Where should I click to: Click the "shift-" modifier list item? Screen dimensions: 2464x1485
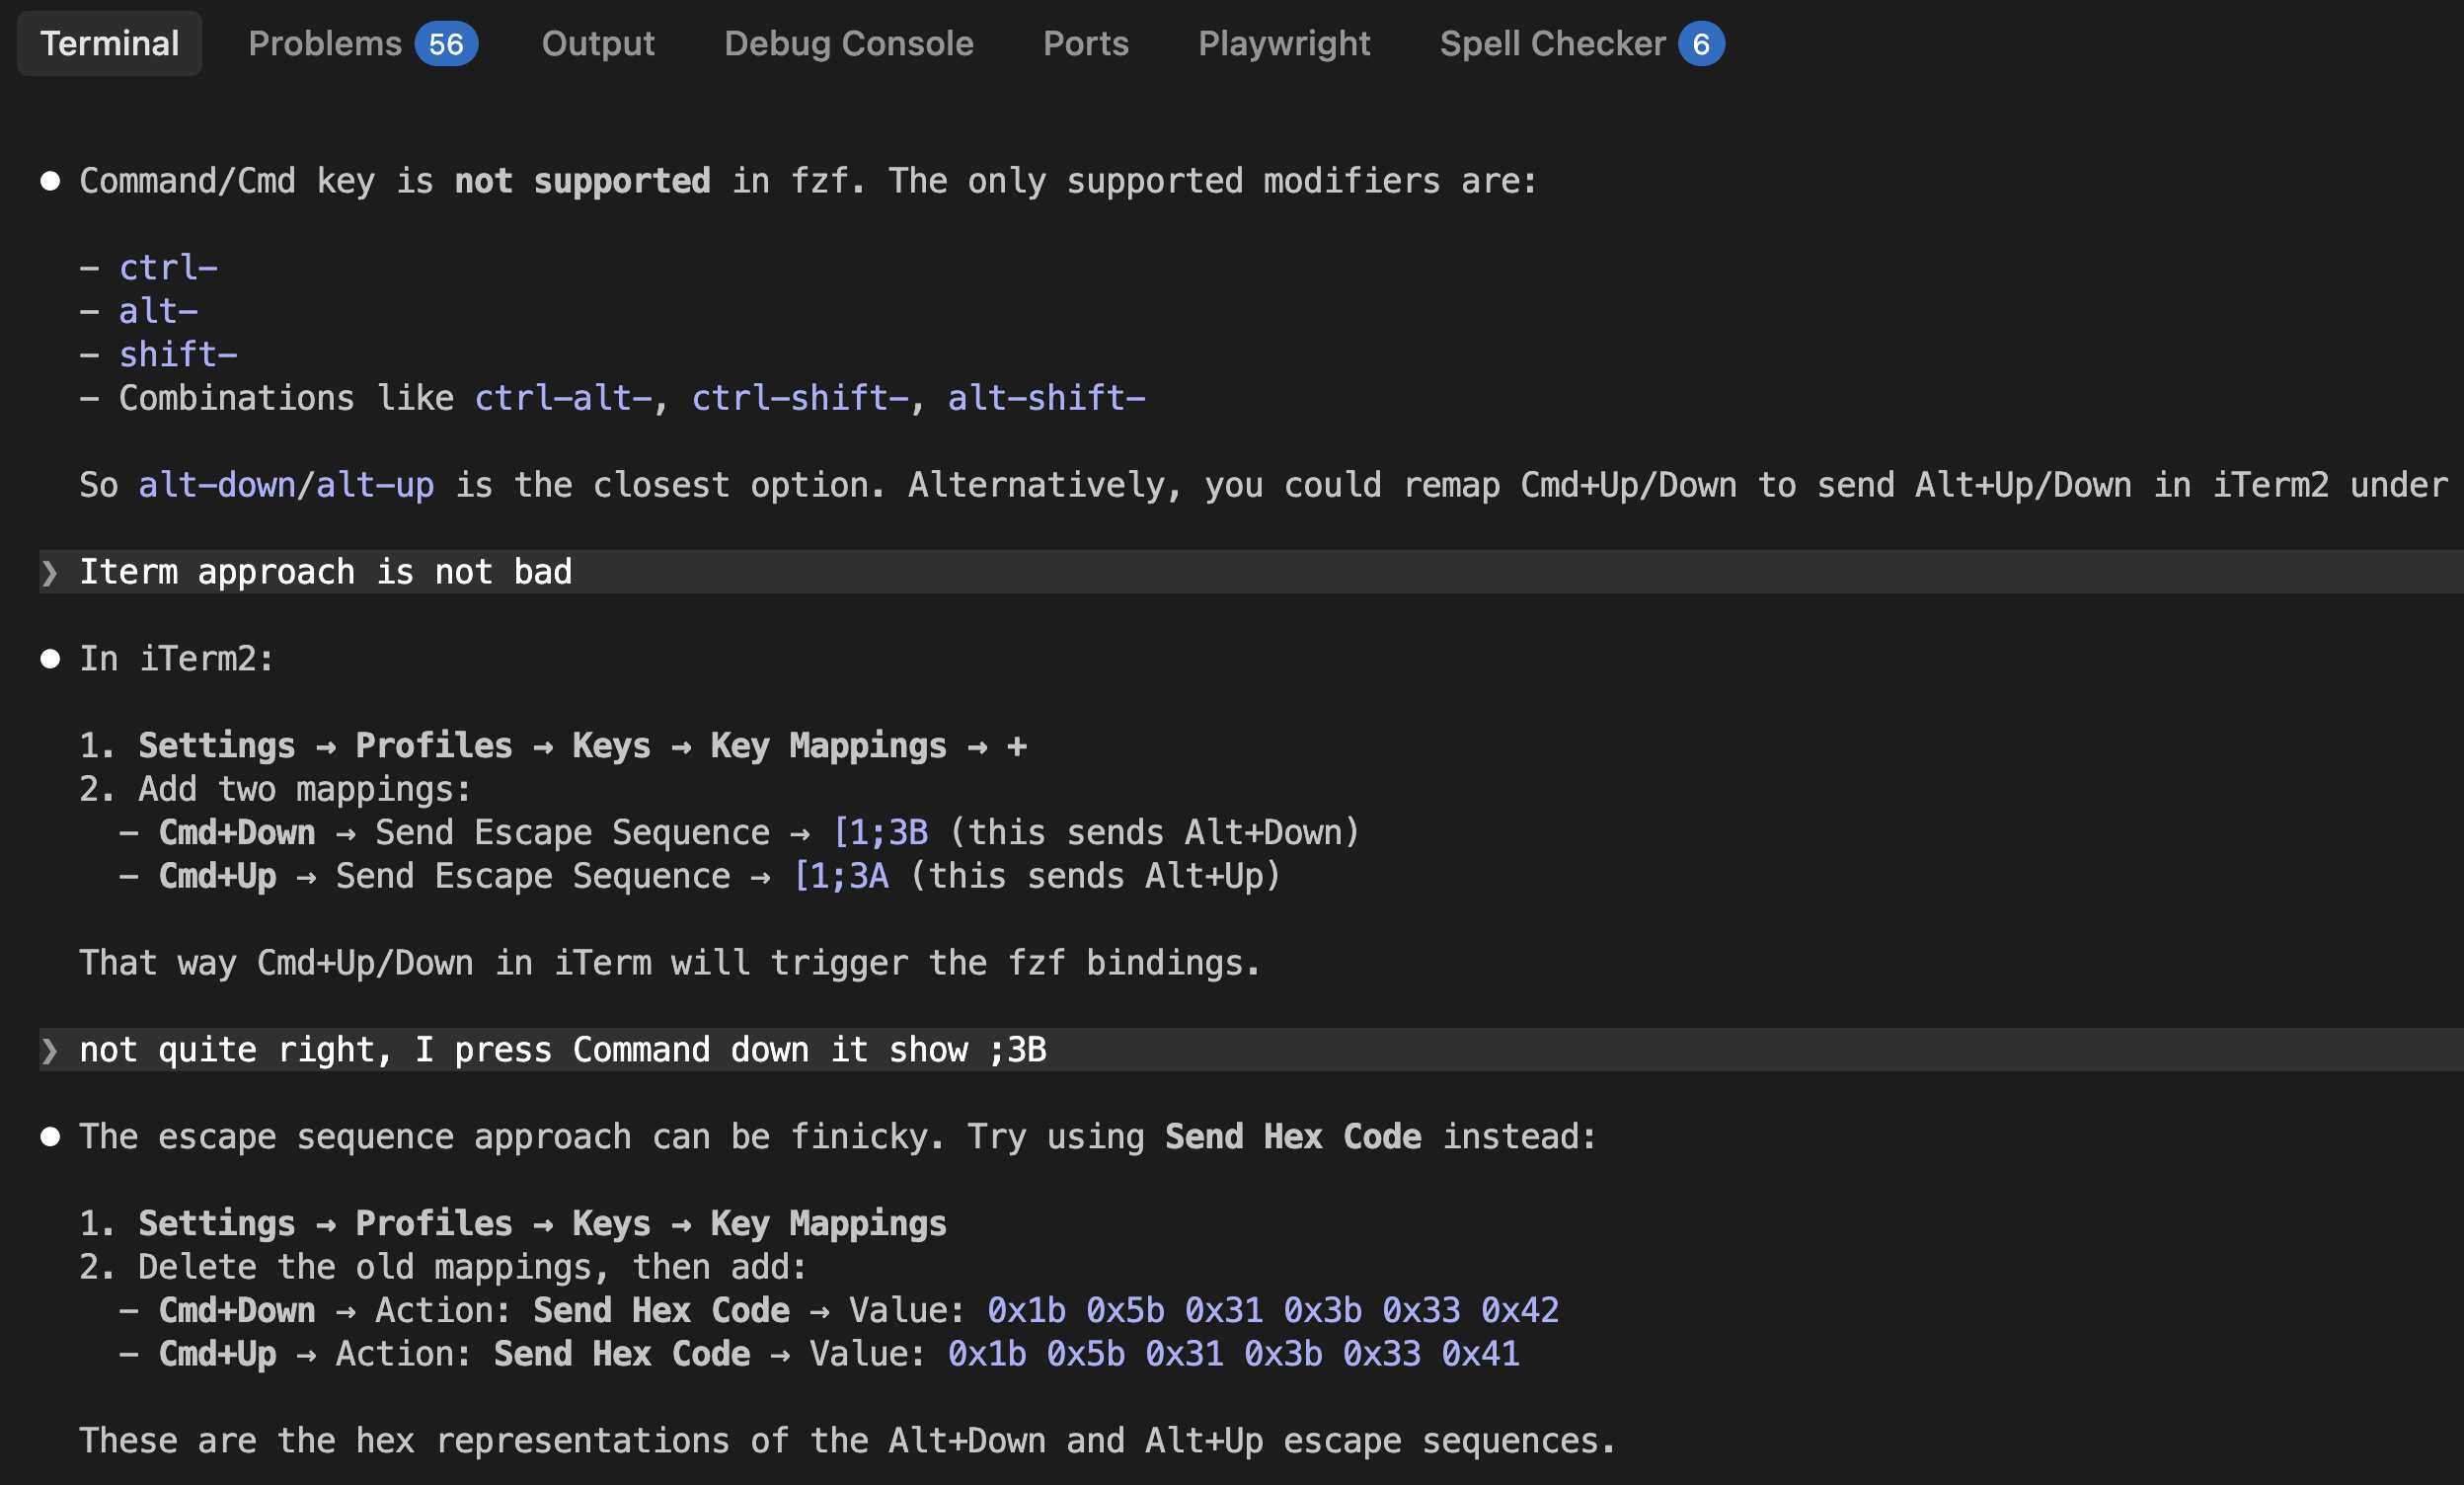[x=178, y=355]
